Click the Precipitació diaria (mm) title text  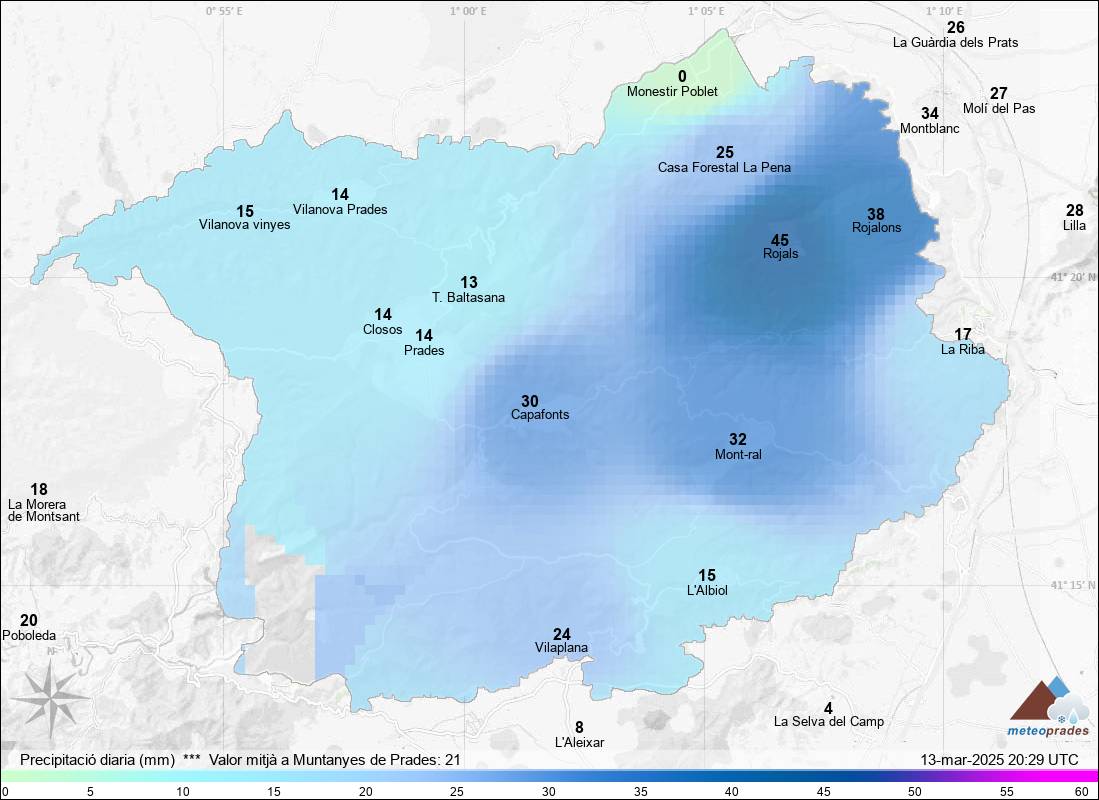pyautogui.click(x=97, y=759)
